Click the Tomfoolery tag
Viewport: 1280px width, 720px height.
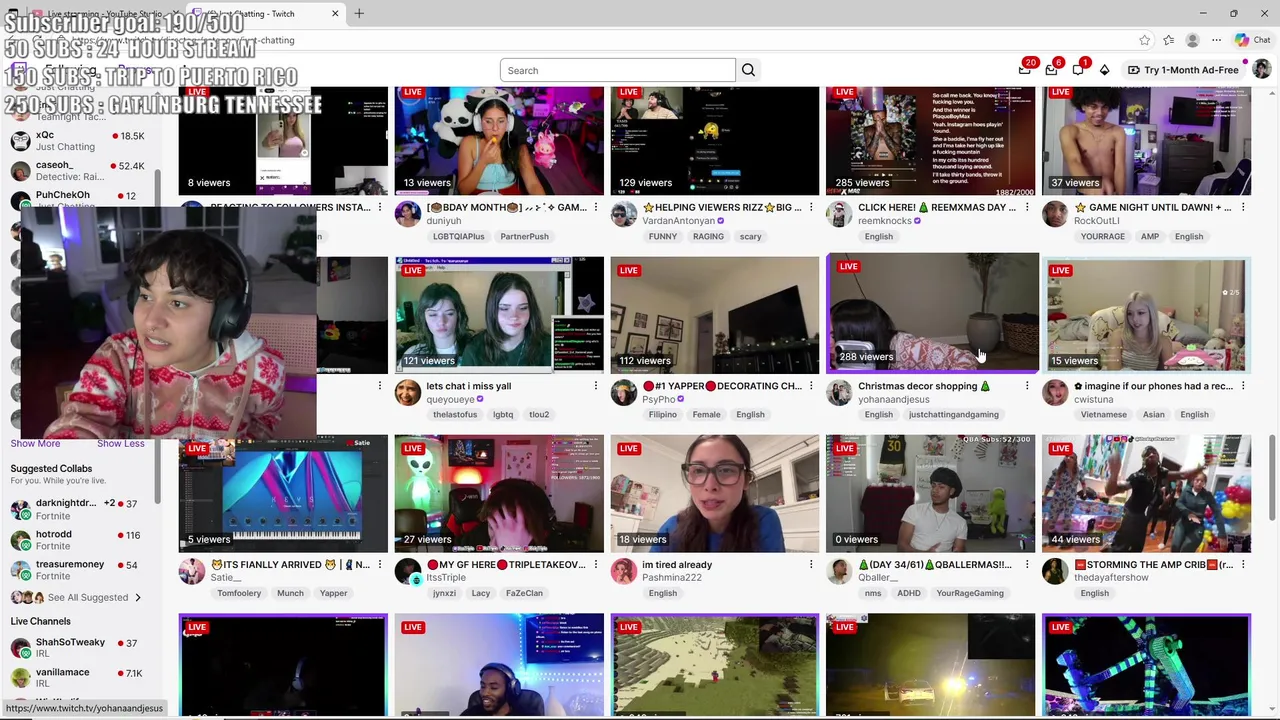point(240,593)
